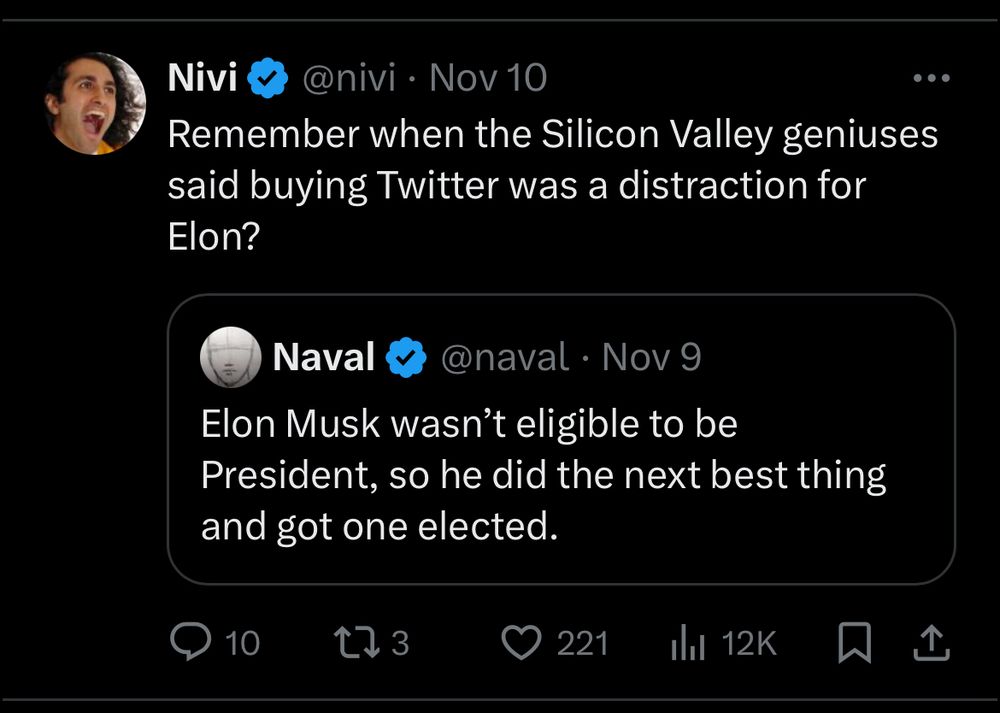
Task: Open the Nivi display name link
Action: [x=202, y=78]
